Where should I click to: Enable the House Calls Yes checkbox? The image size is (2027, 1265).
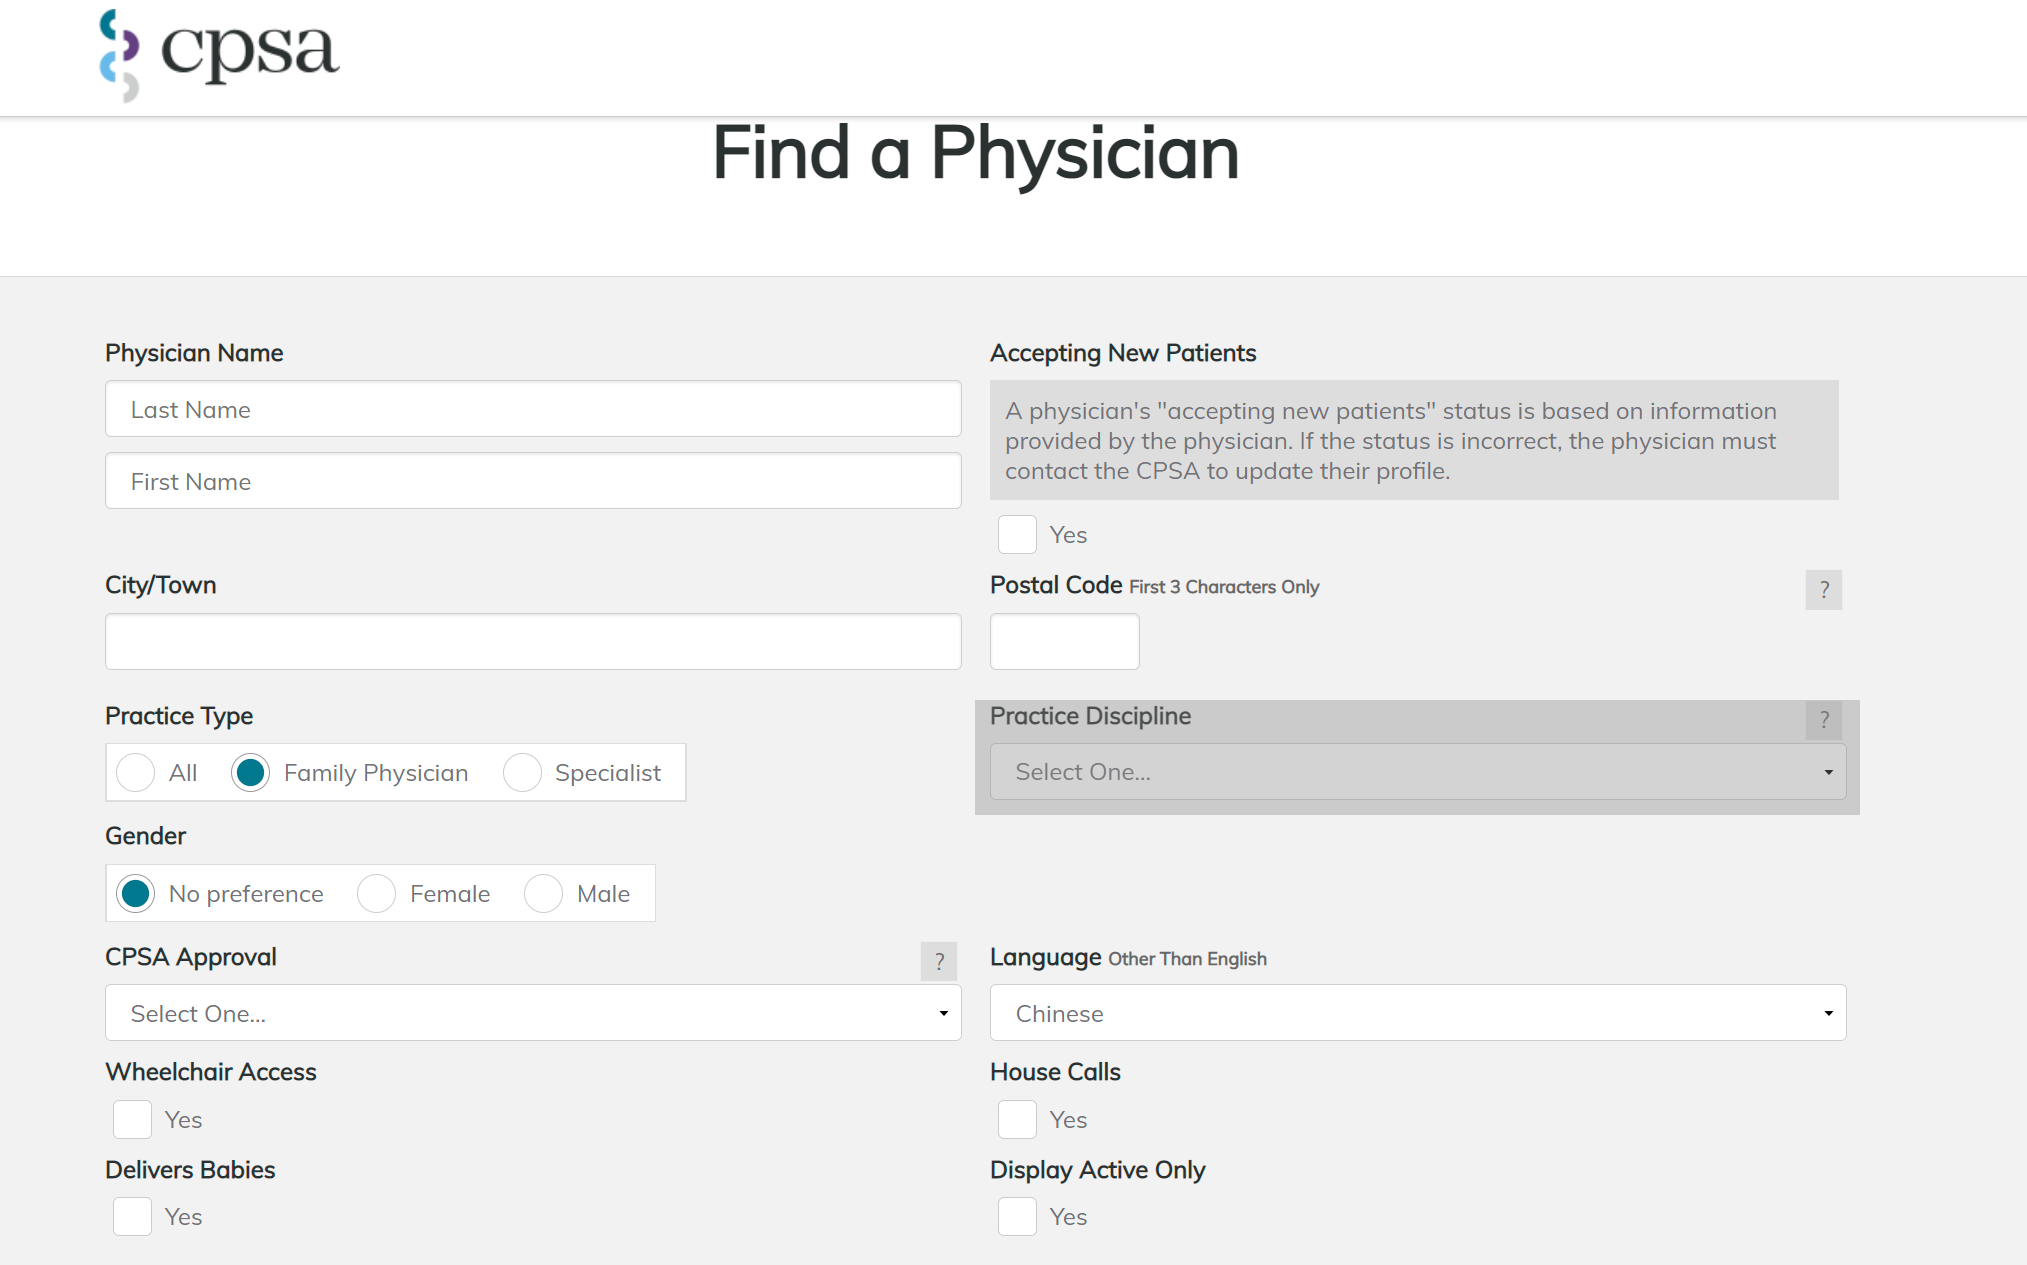pyautogui.click(x=1017, y=1119)
